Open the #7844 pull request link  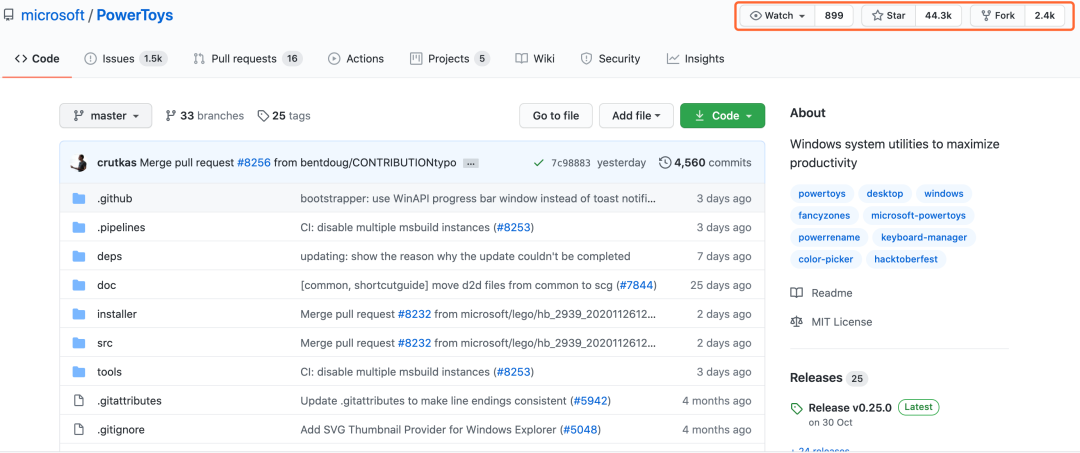(636, 285)
